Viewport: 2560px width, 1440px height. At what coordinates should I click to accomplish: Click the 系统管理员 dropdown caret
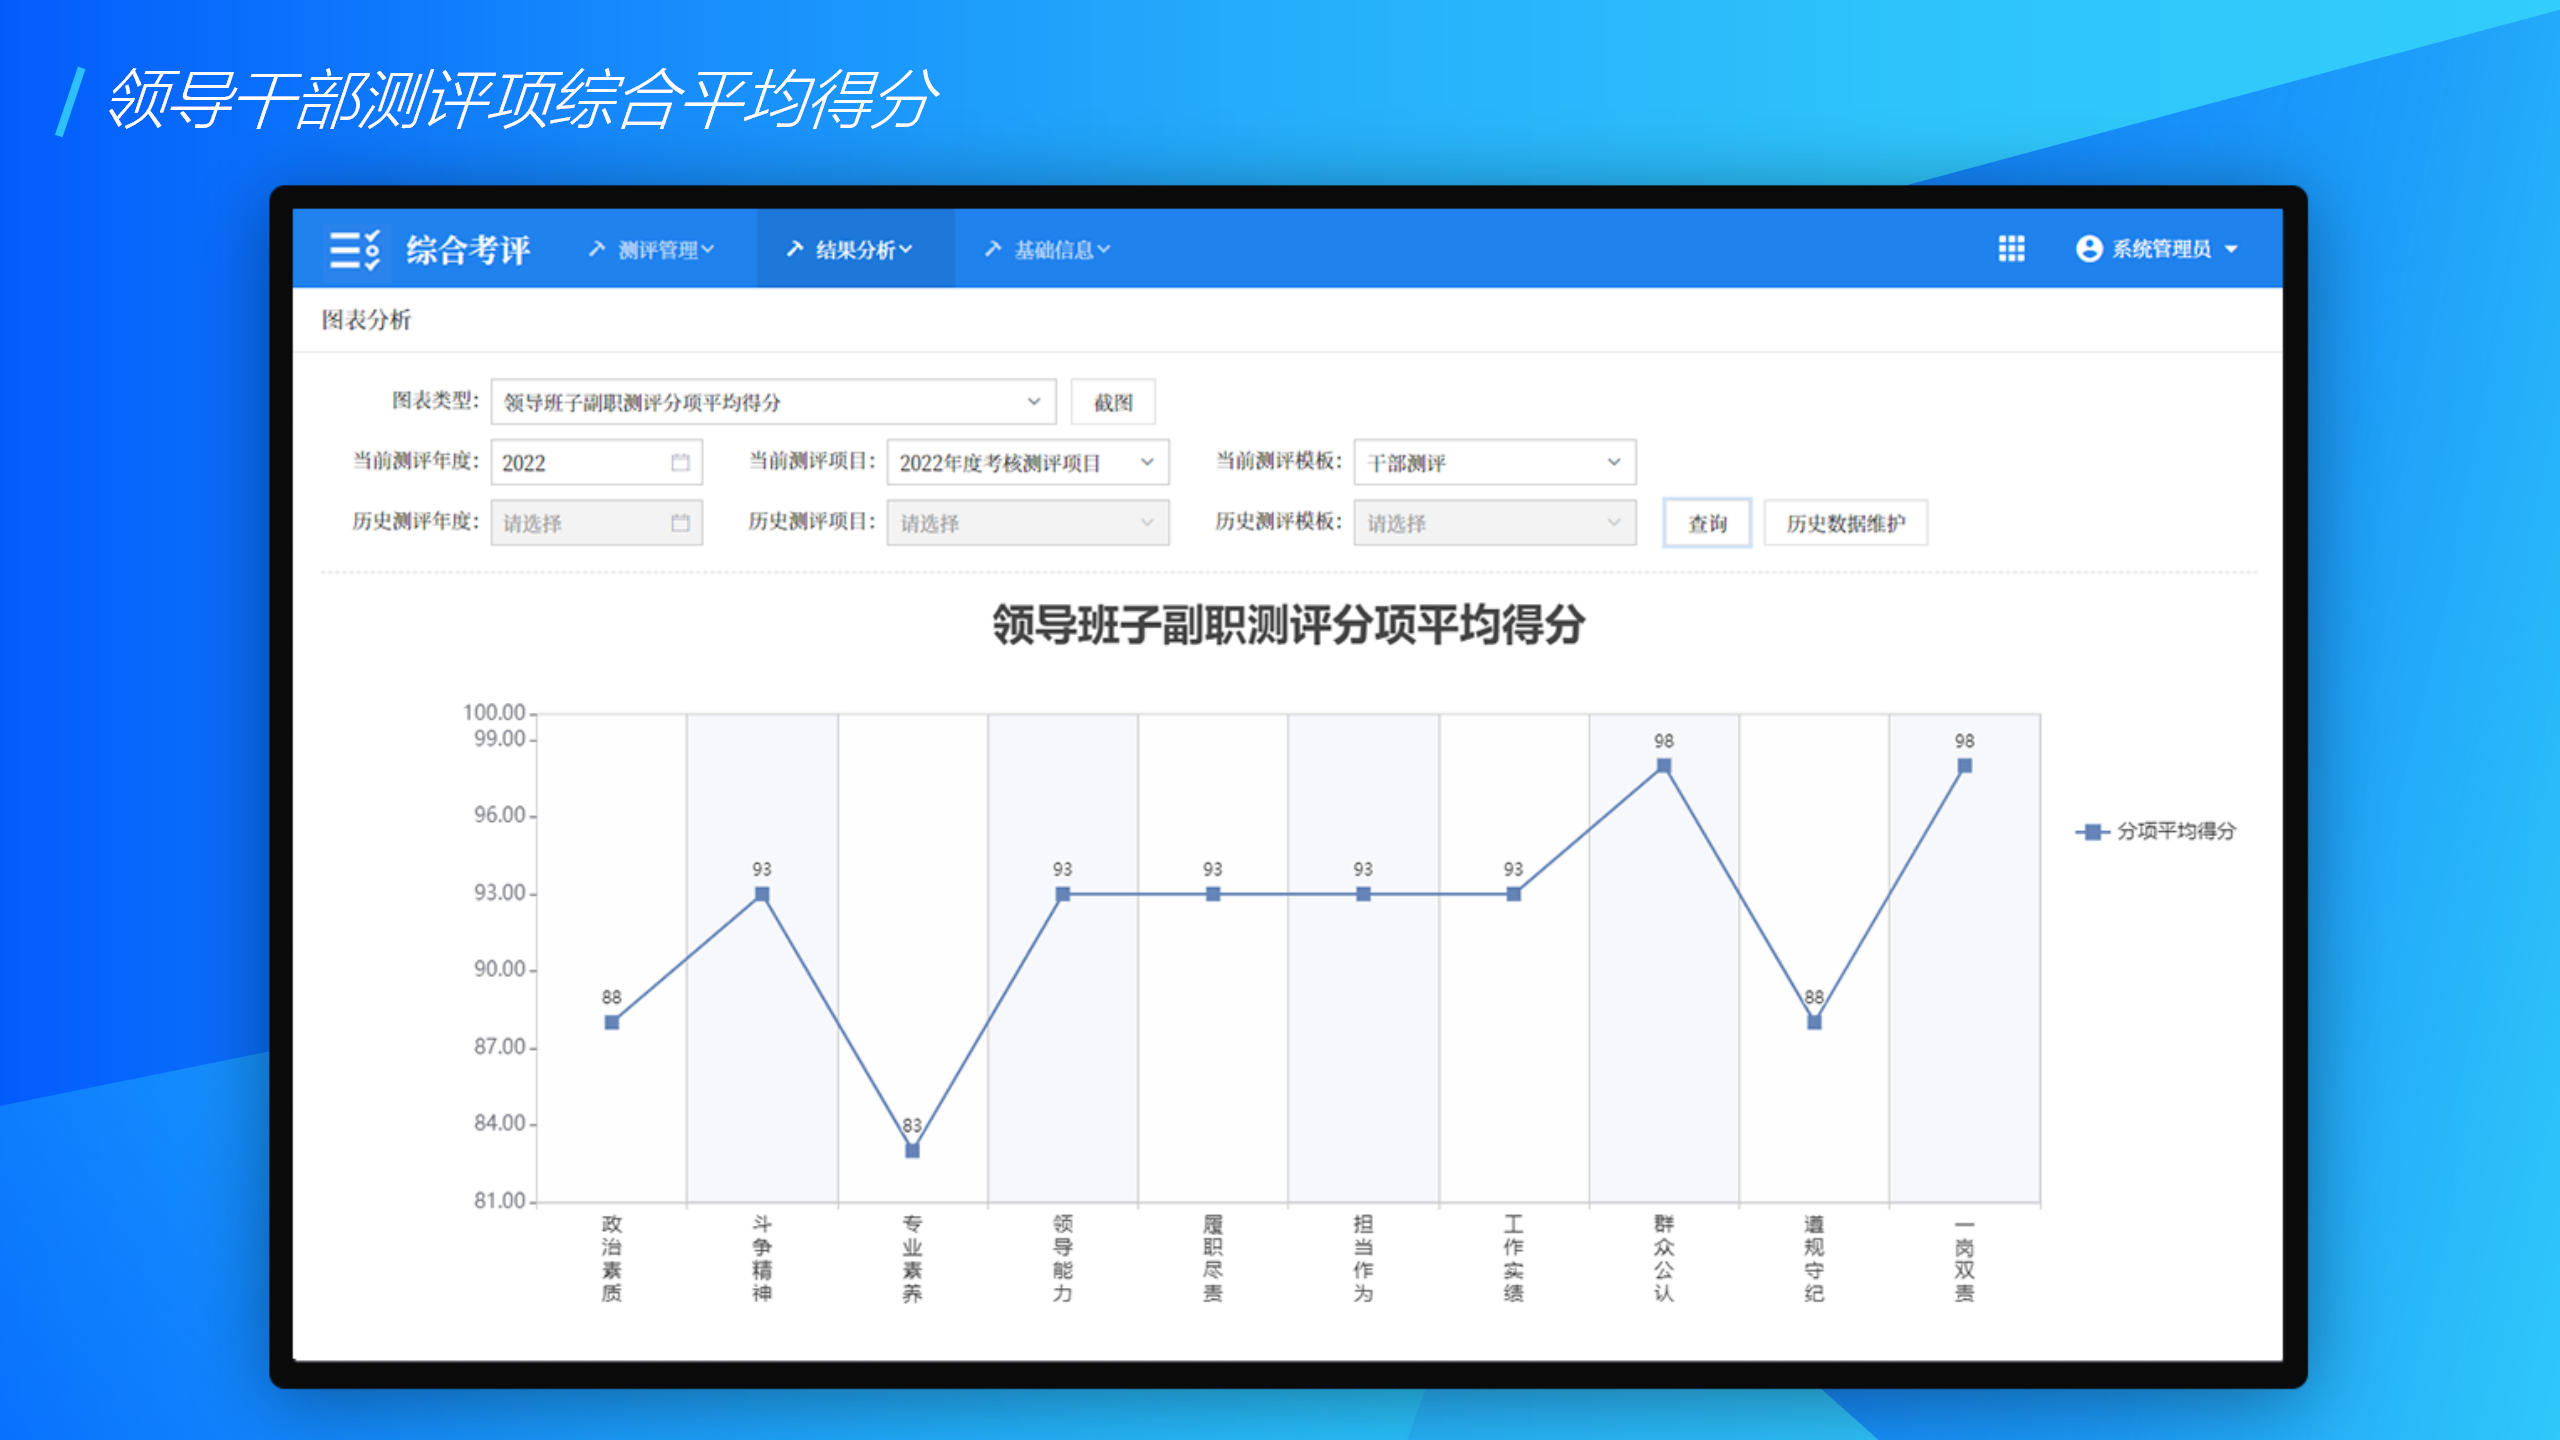[2231, 250]
